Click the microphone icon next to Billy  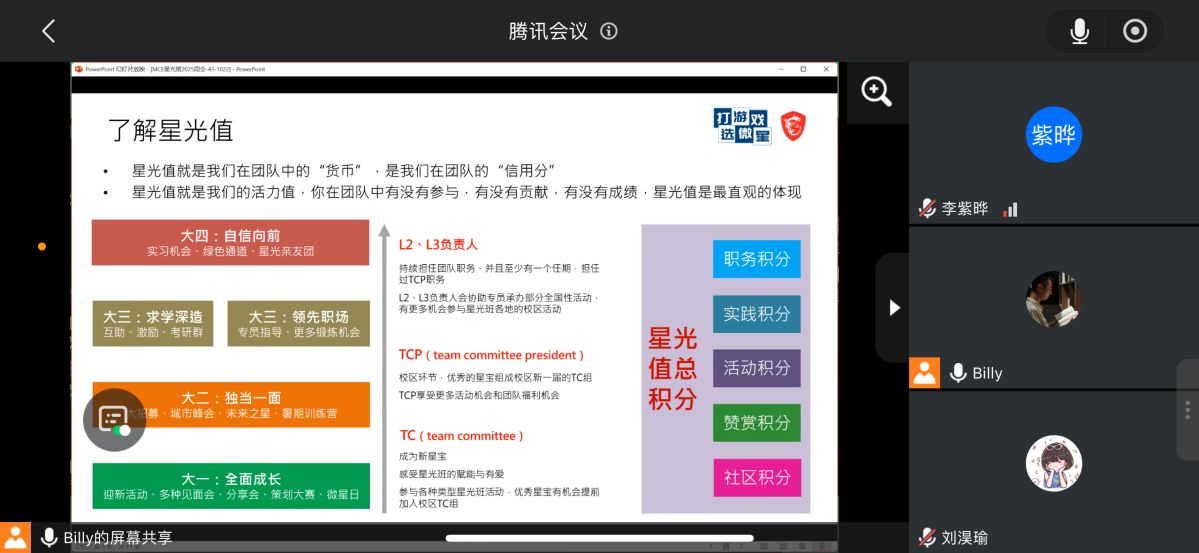[958, 373]
